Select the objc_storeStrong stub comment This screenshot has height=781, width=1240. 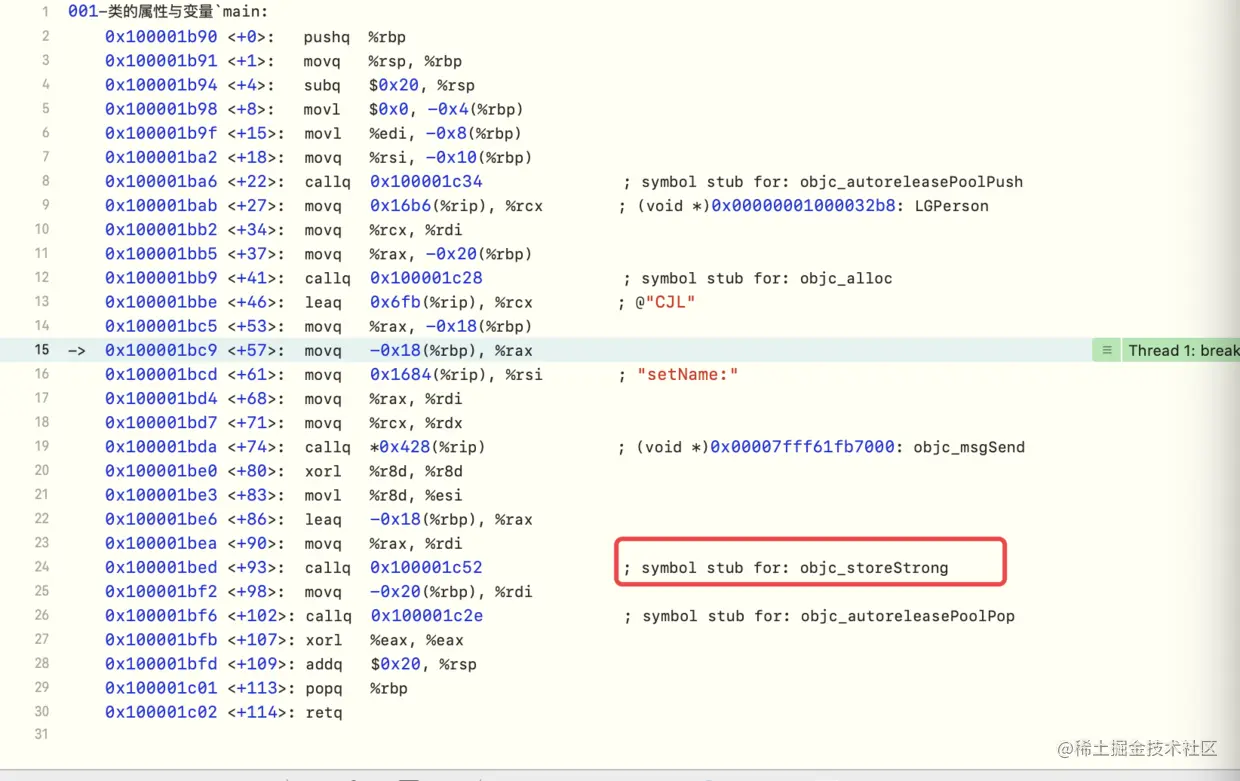point(786,568)
